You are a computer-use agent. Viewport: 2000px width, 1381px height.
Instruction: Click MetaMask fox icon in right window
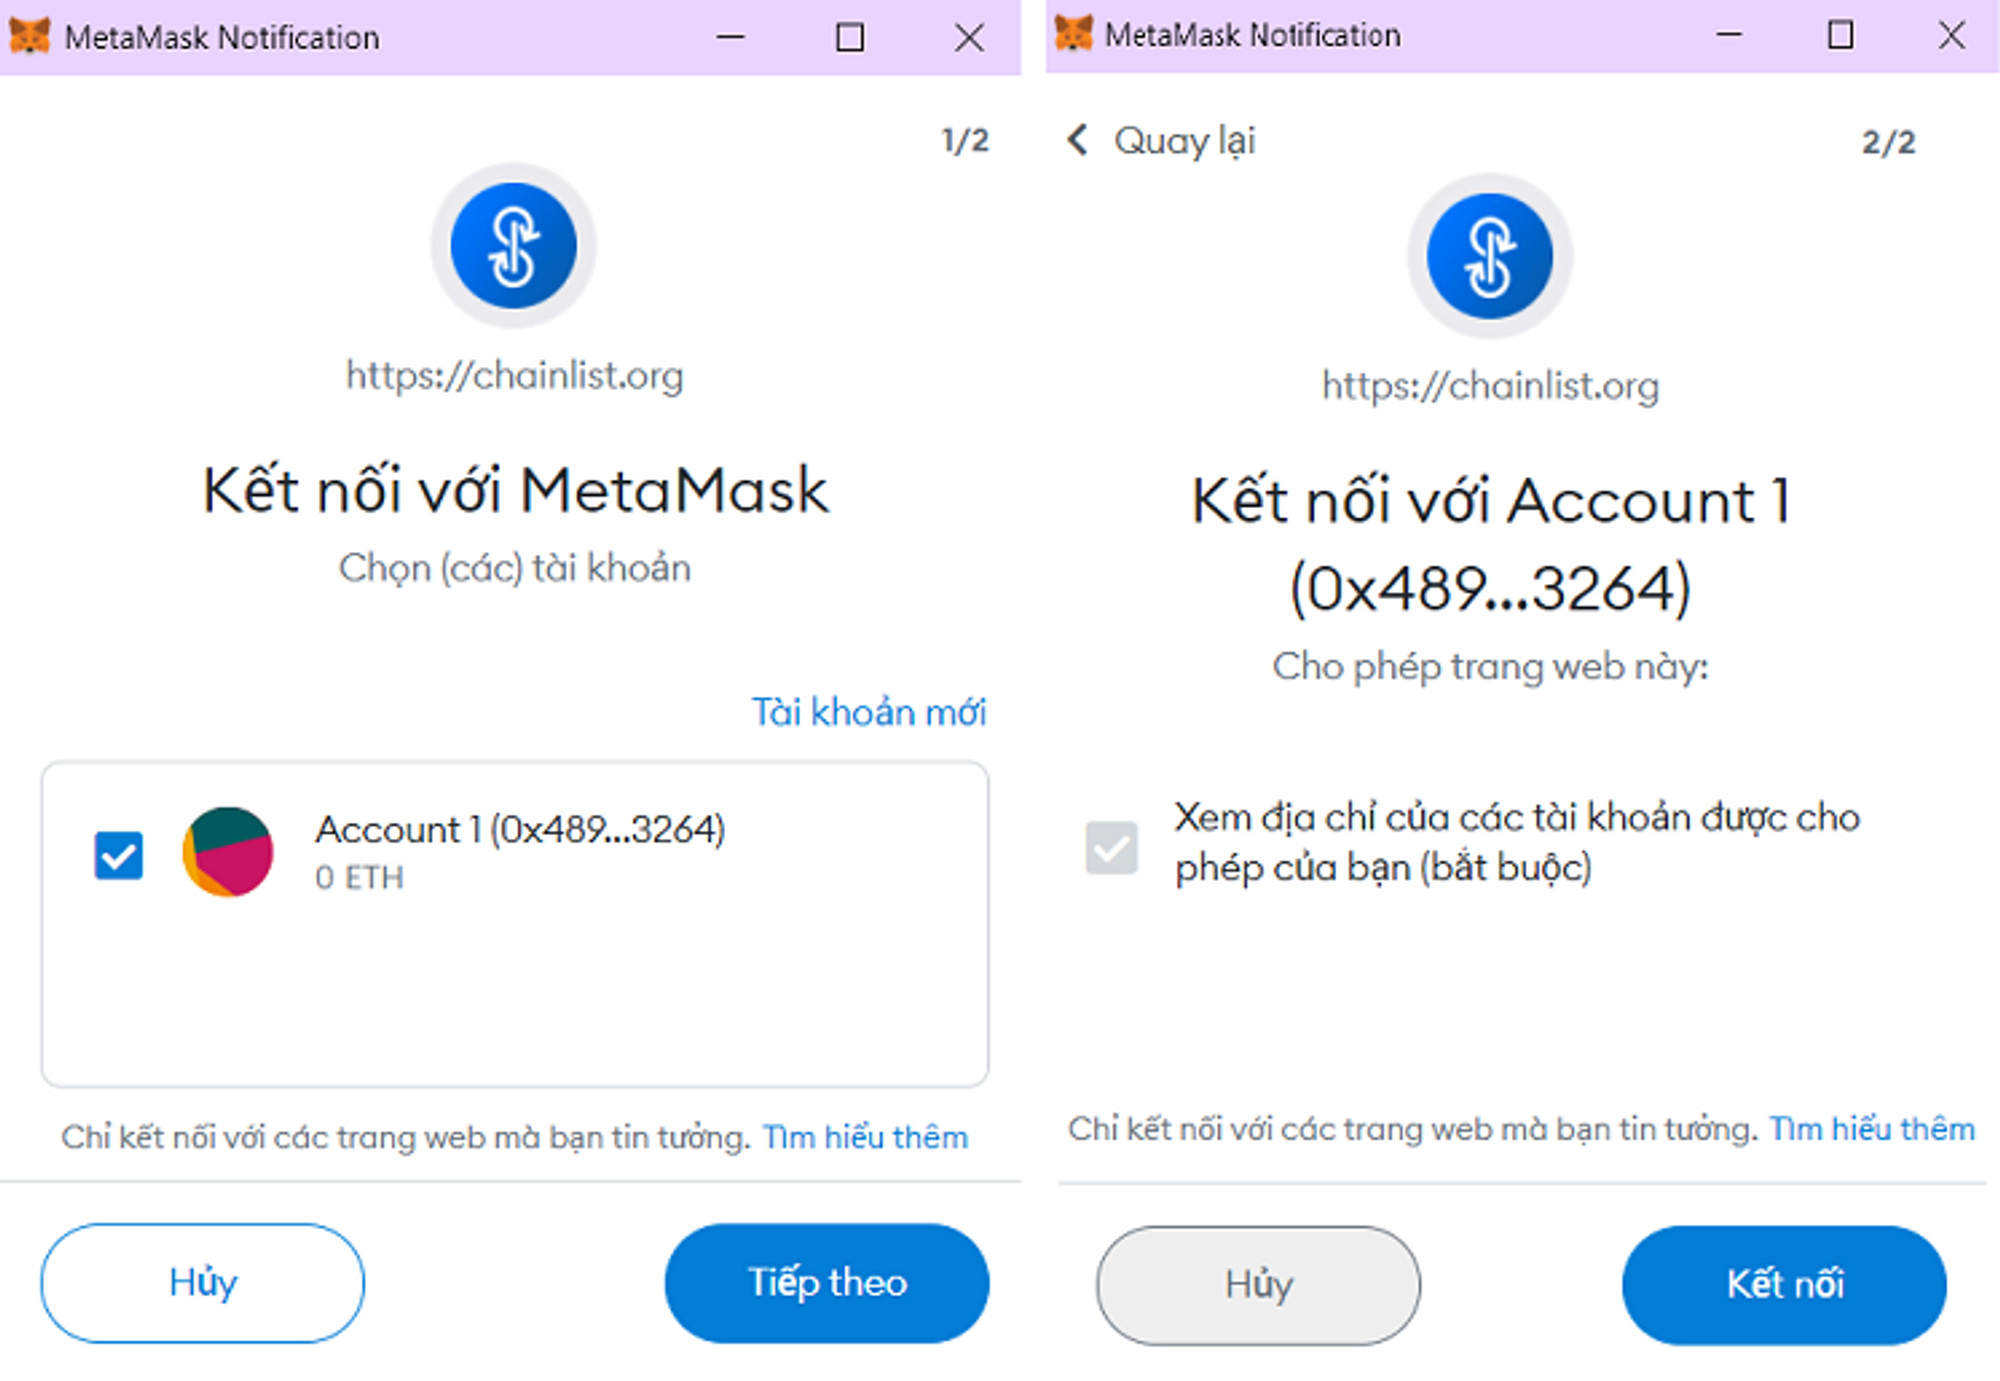(1073, 34)
